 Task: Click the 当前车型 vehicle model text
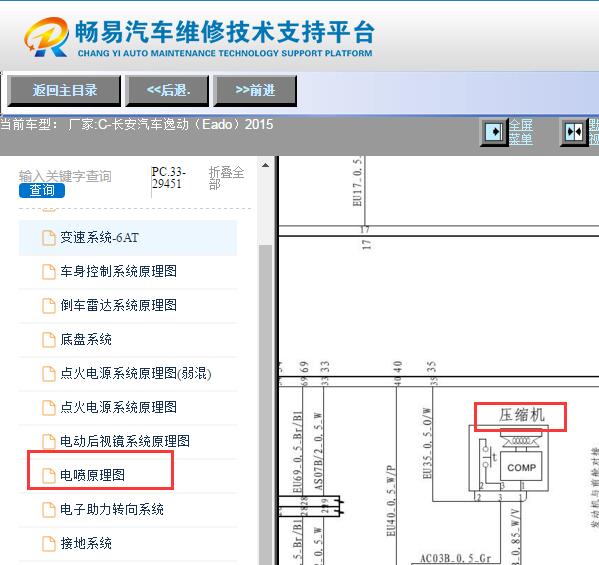137,125
